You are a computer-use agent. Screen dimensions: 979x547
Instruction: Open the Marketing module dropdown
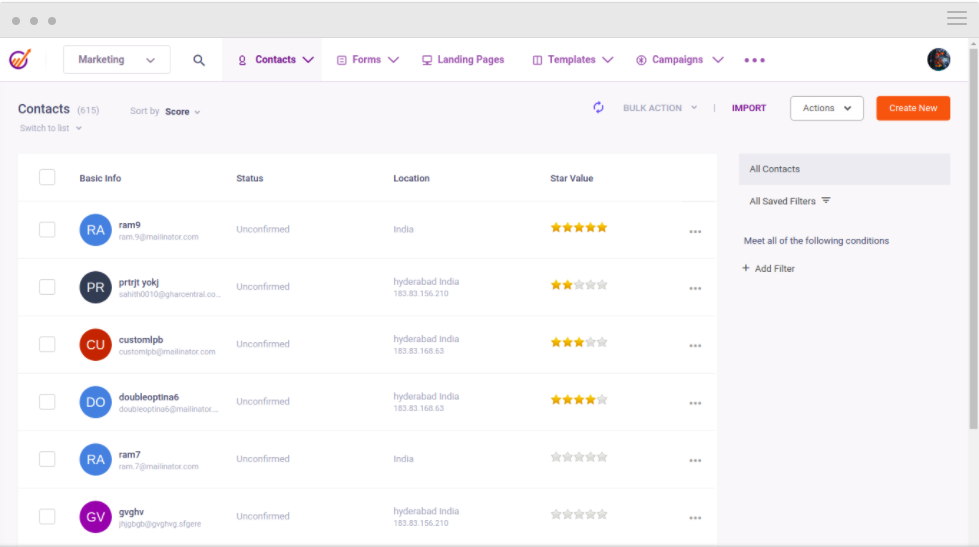[116, 60]
